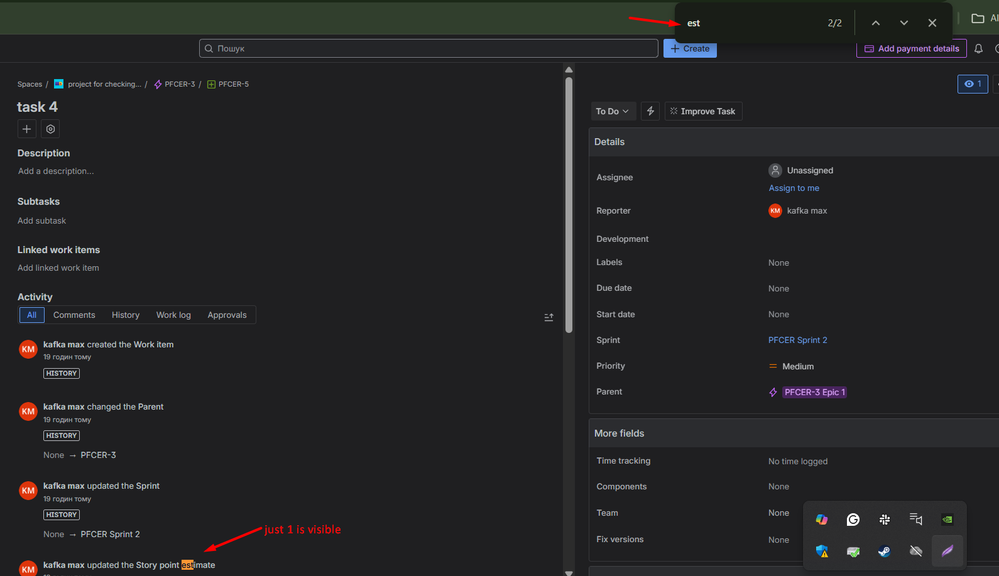Click HISTORY badge under 'updated the Sprint'

point(61,515)
